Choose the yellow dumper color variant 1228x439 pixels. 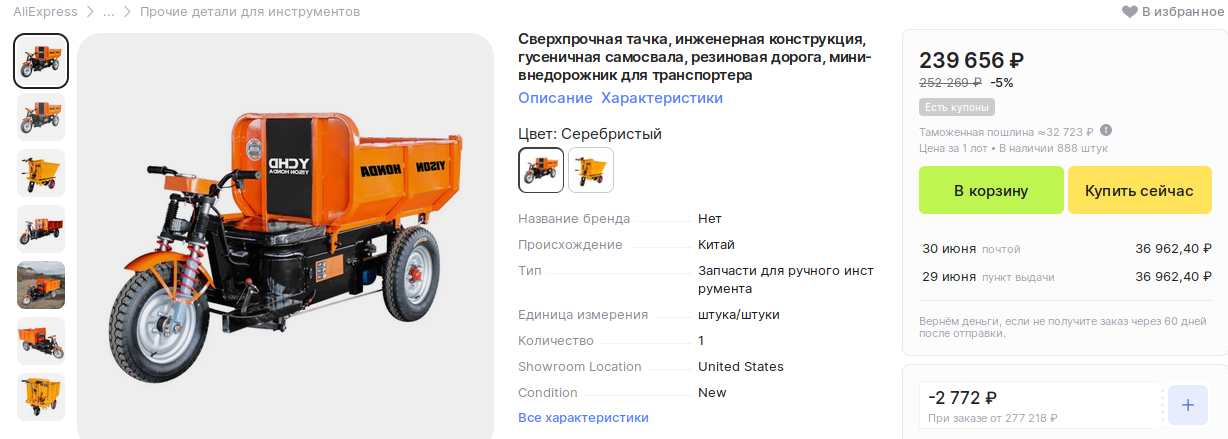(591, 170)
